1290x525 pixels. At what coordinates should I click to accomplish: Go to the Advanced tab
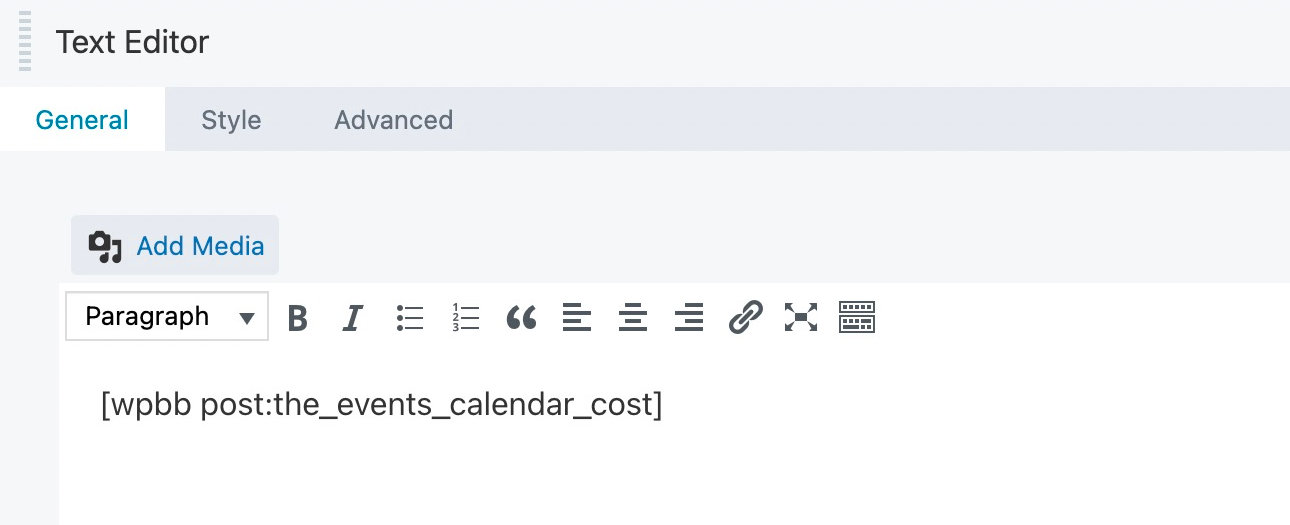coord(393,120)
